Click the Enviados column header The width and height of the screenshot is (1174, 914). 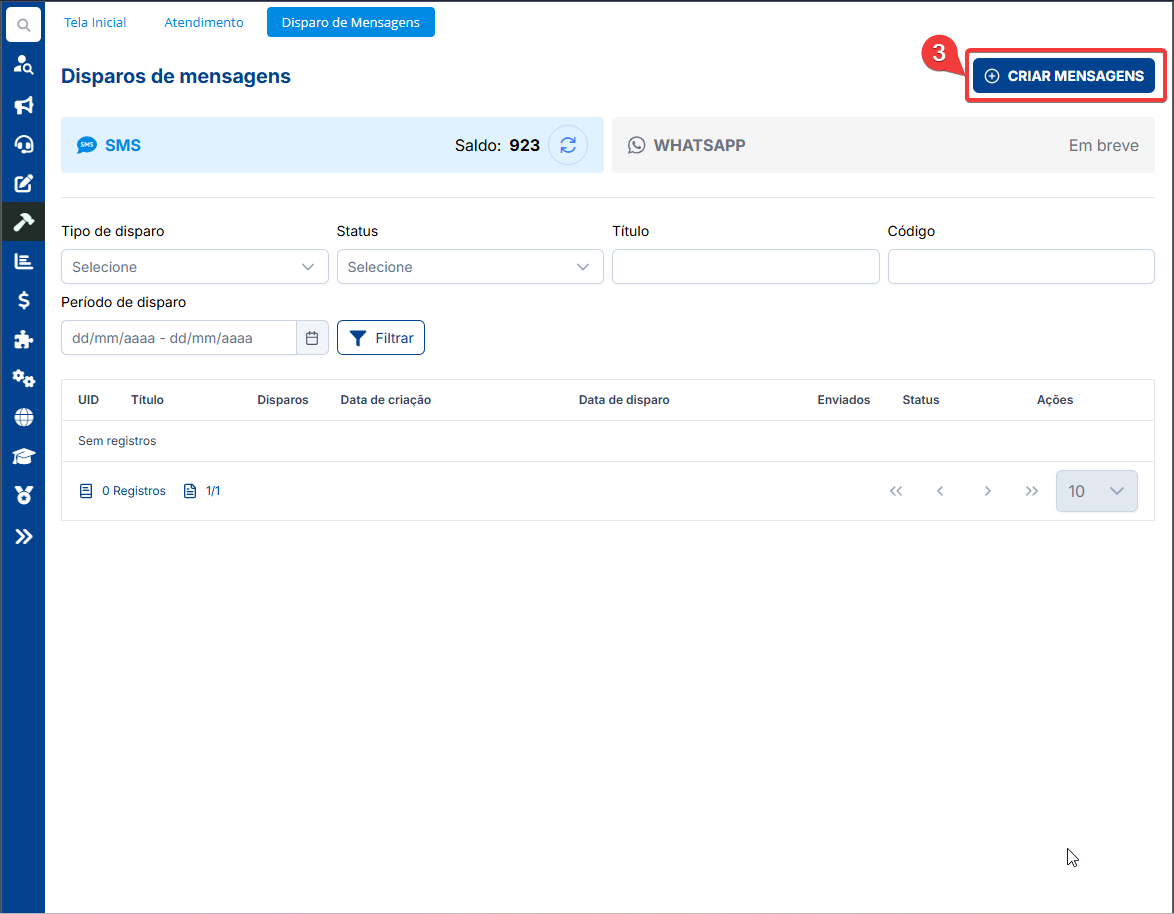point(844,400)
